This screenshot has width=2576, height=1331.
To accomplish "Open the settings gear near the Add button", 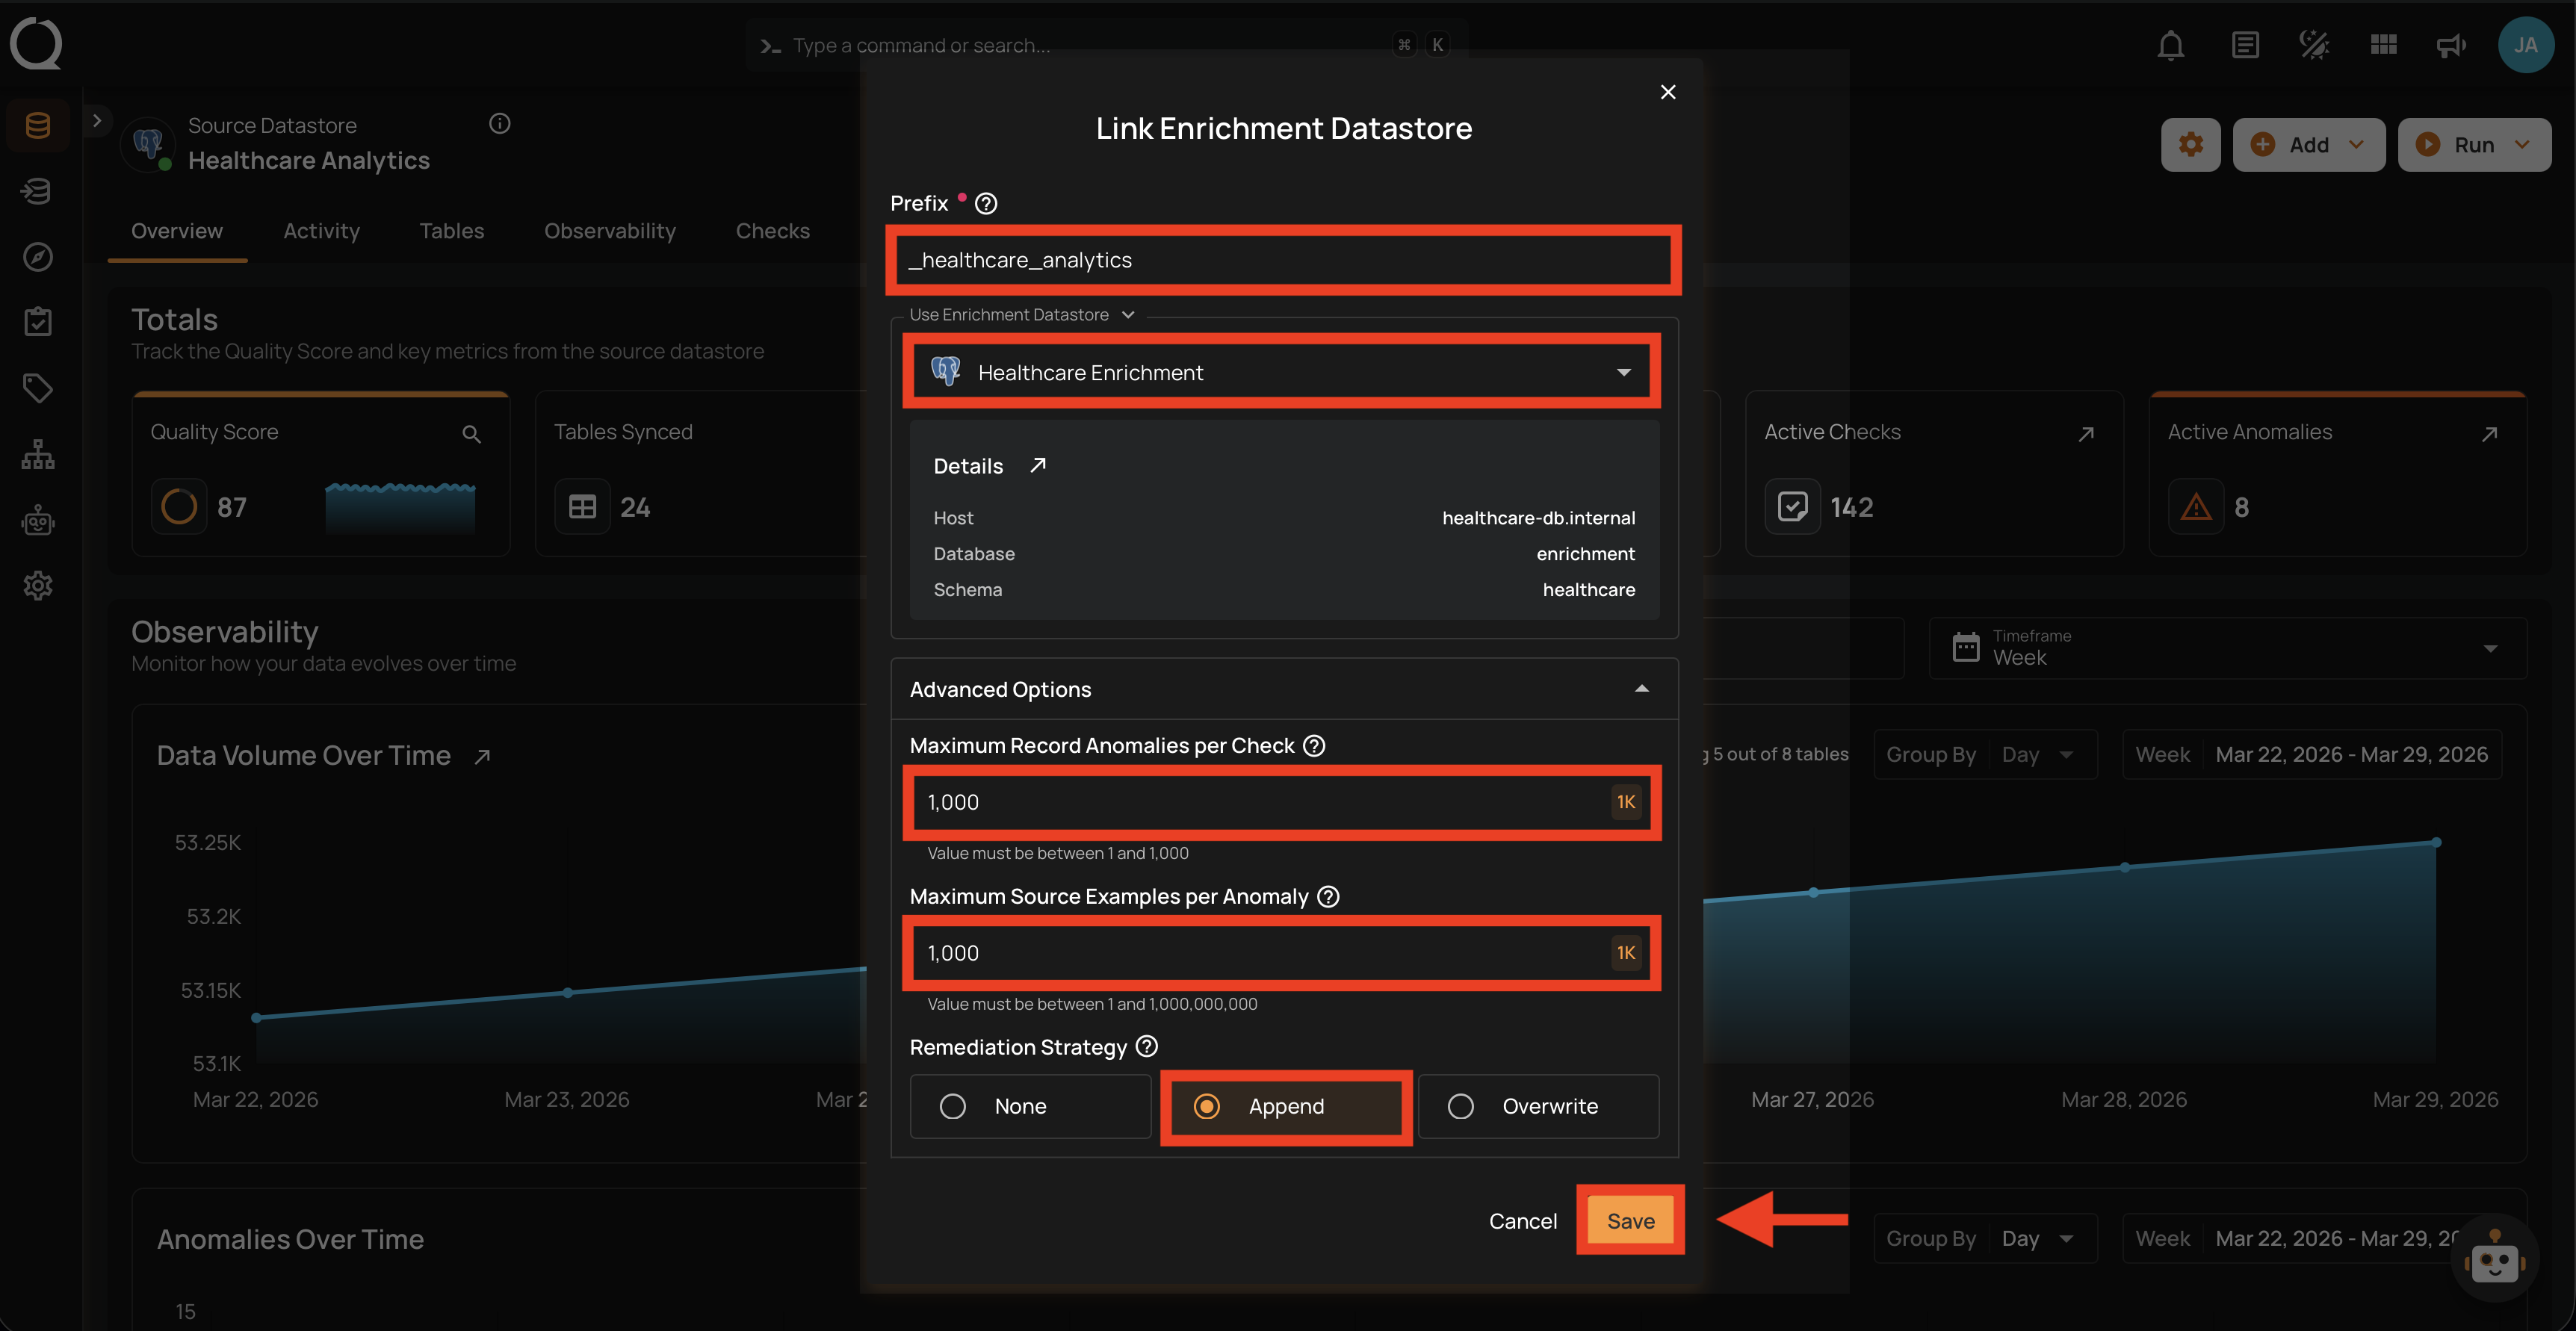I will (x=2190, y=144).
